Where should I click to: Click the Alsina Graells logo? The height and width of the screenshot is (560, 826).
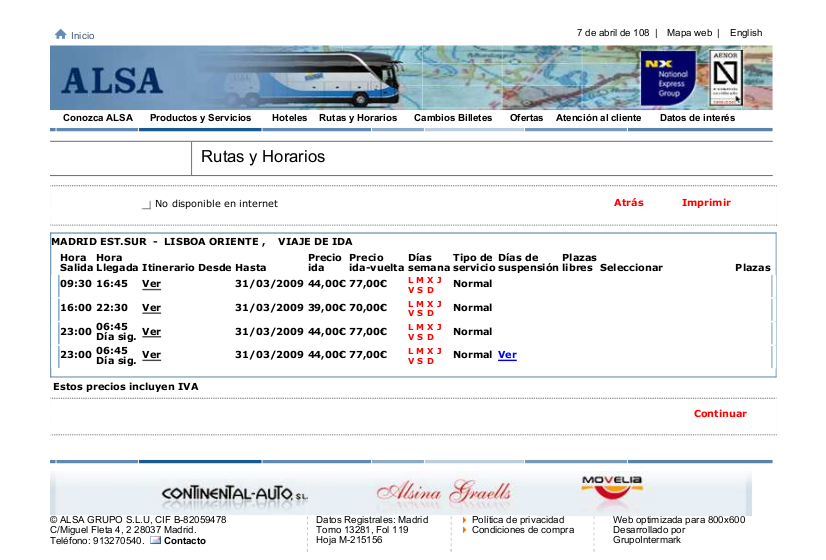pyautogui.click(x=444, y=492)
